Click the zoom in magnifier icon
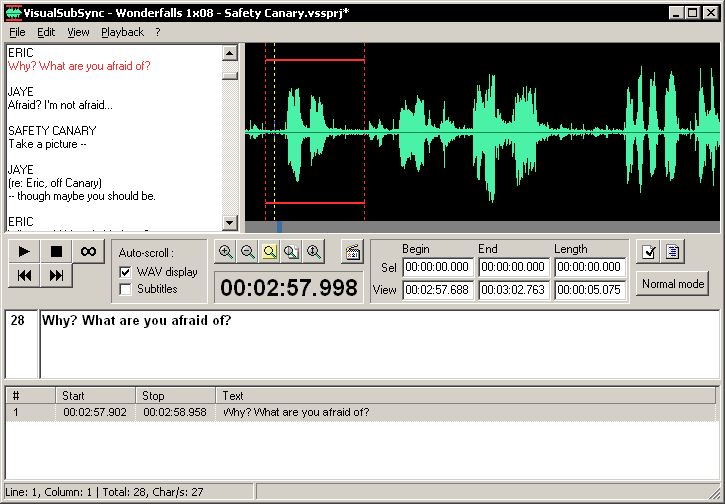The image size is (725, 504). 226,252
